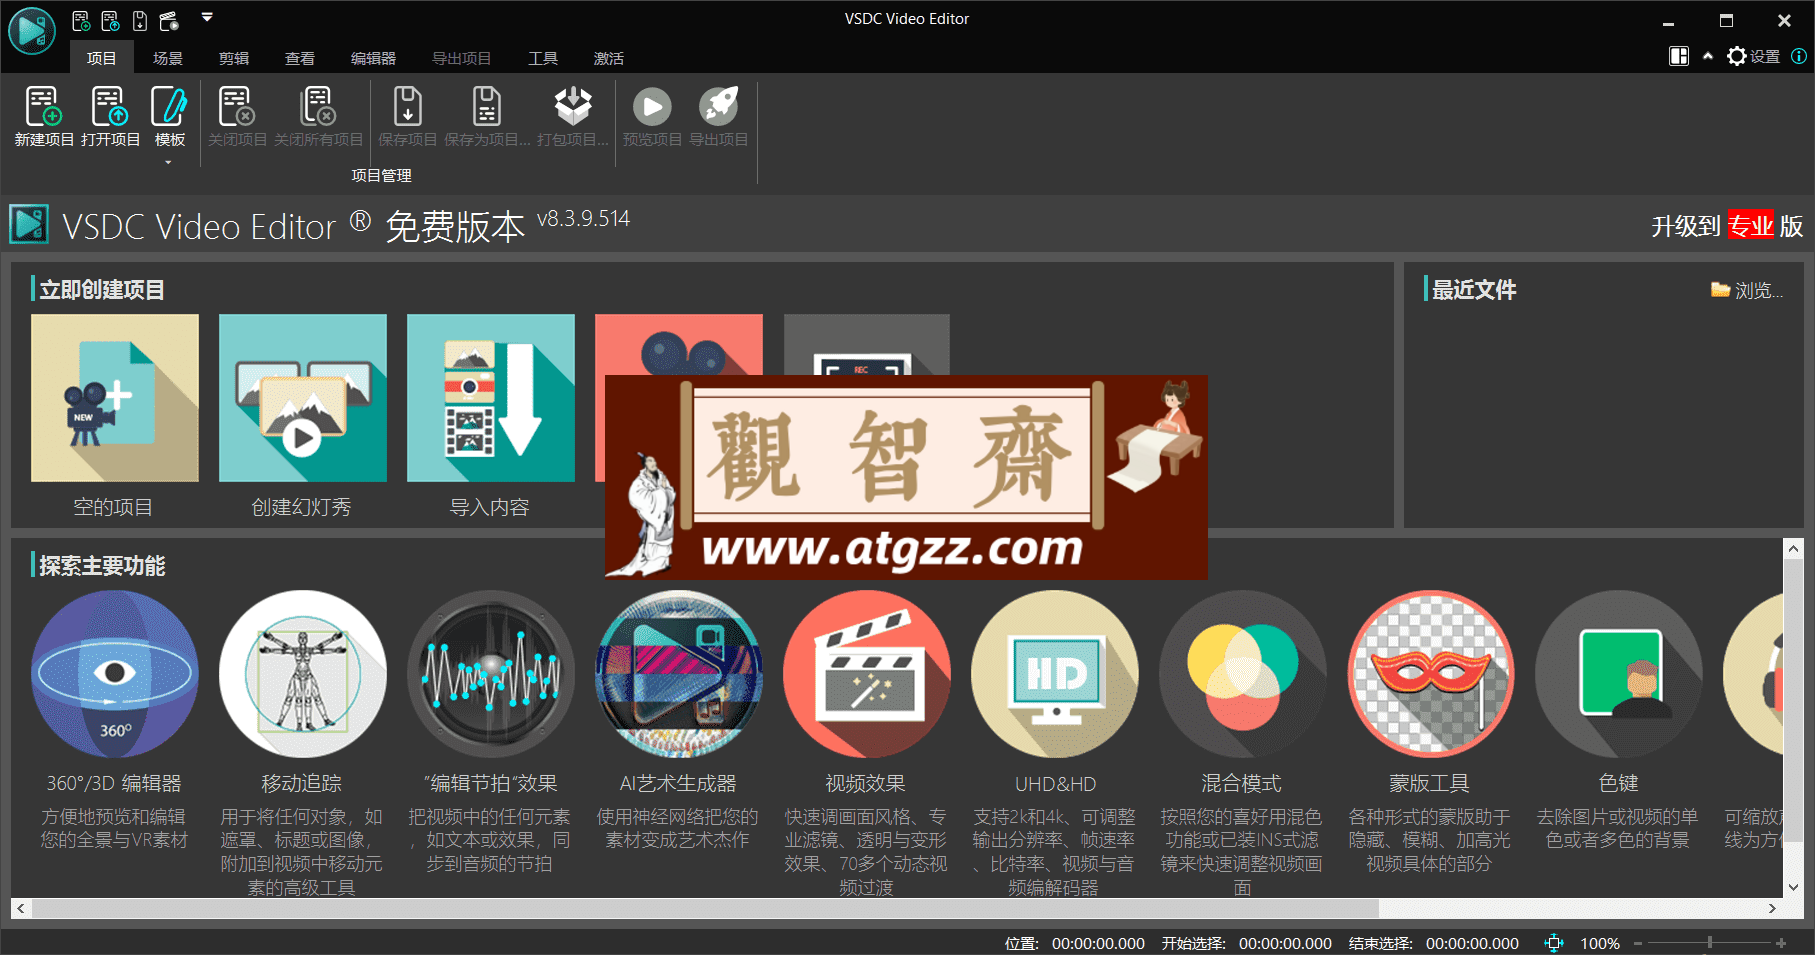The height and width of the screenshot is (955, 1815).
Task: Open the 编辑节拍 waveform feature icon
Action: [491, 674]
